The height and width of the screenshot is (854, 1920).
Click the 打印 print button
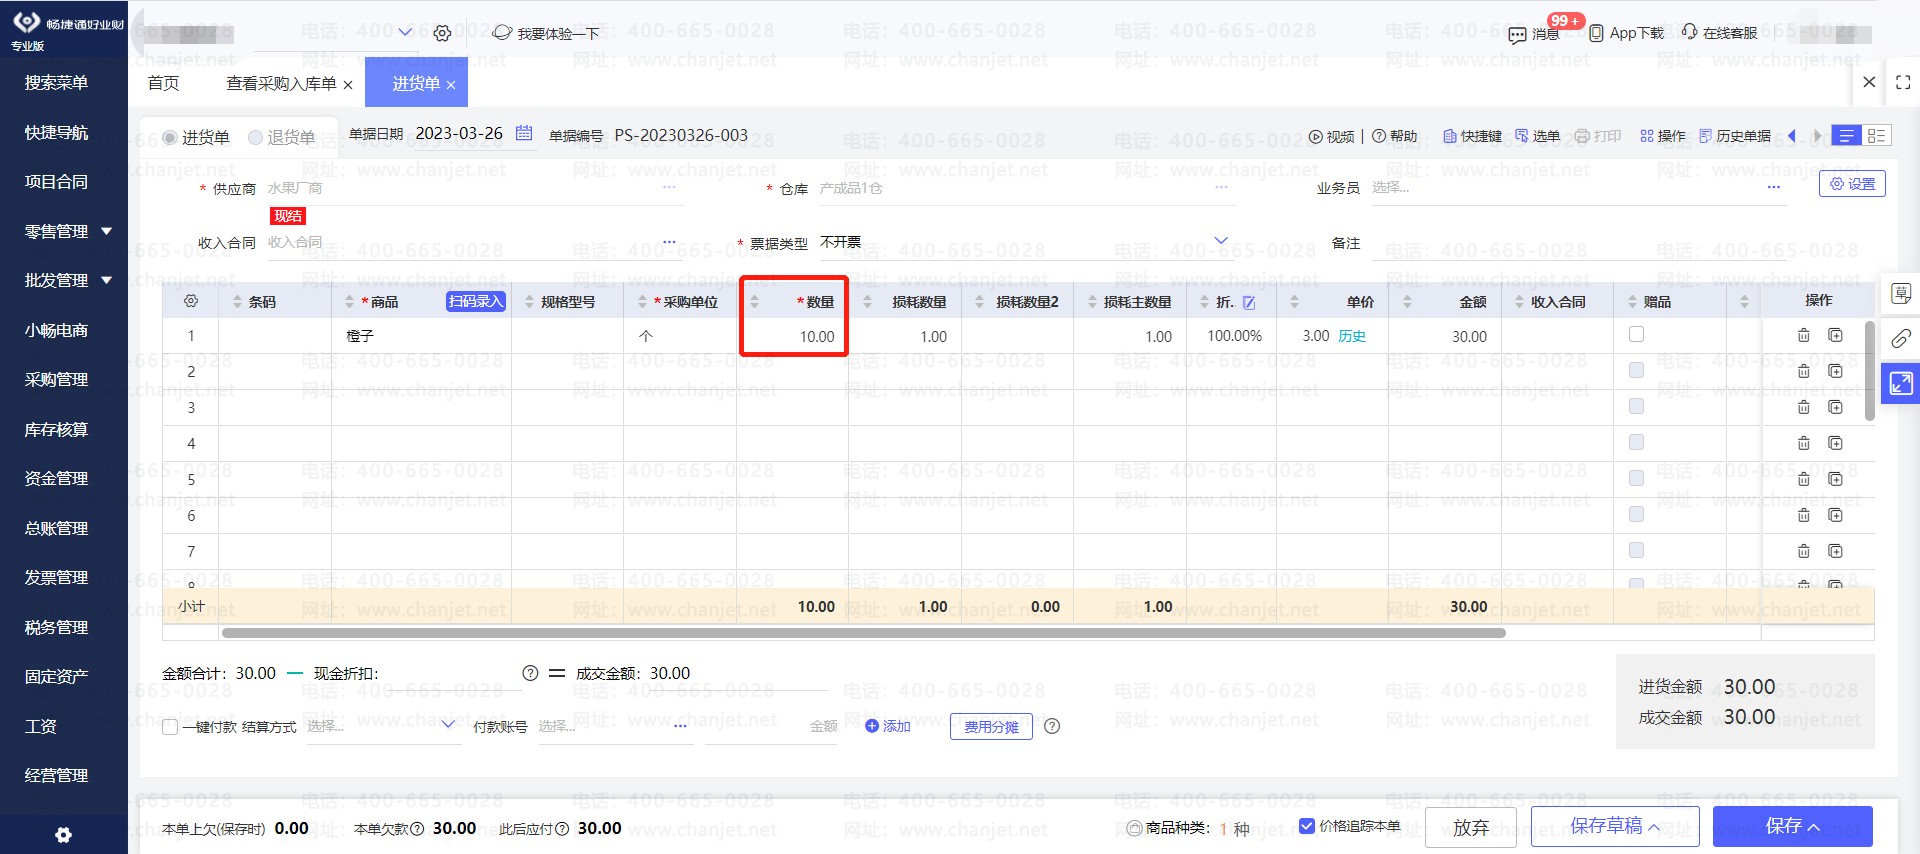click(x=1598, y=136)
